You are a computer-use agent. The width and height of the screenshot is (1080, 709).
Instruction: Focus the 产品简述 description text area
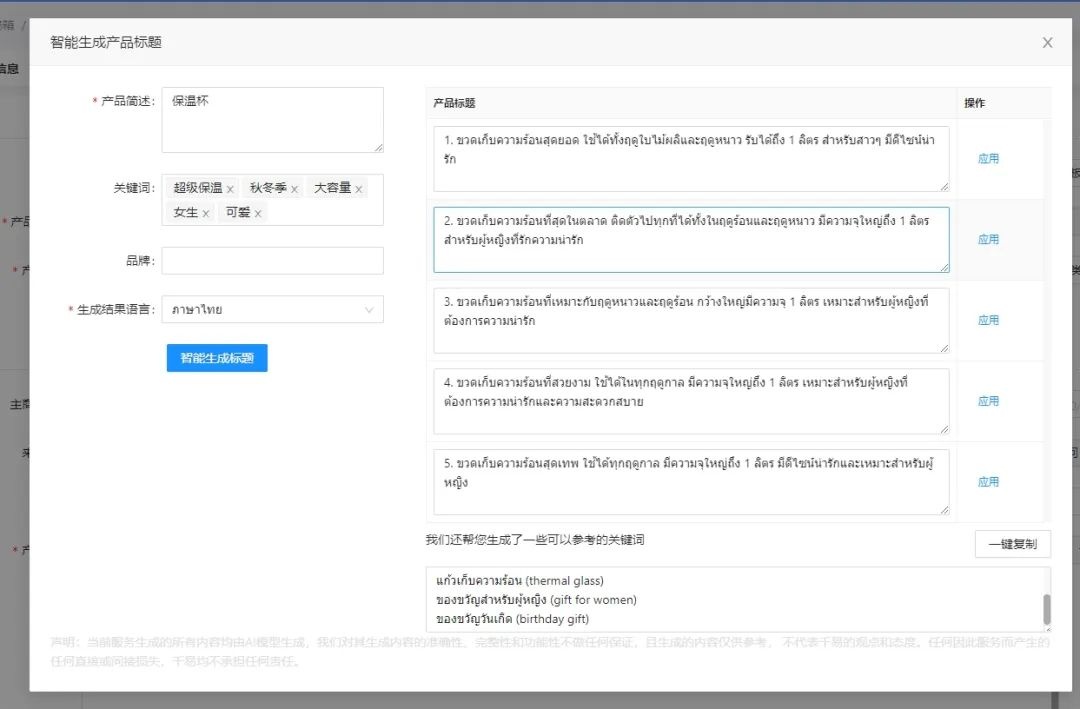[x=273, y=120]
